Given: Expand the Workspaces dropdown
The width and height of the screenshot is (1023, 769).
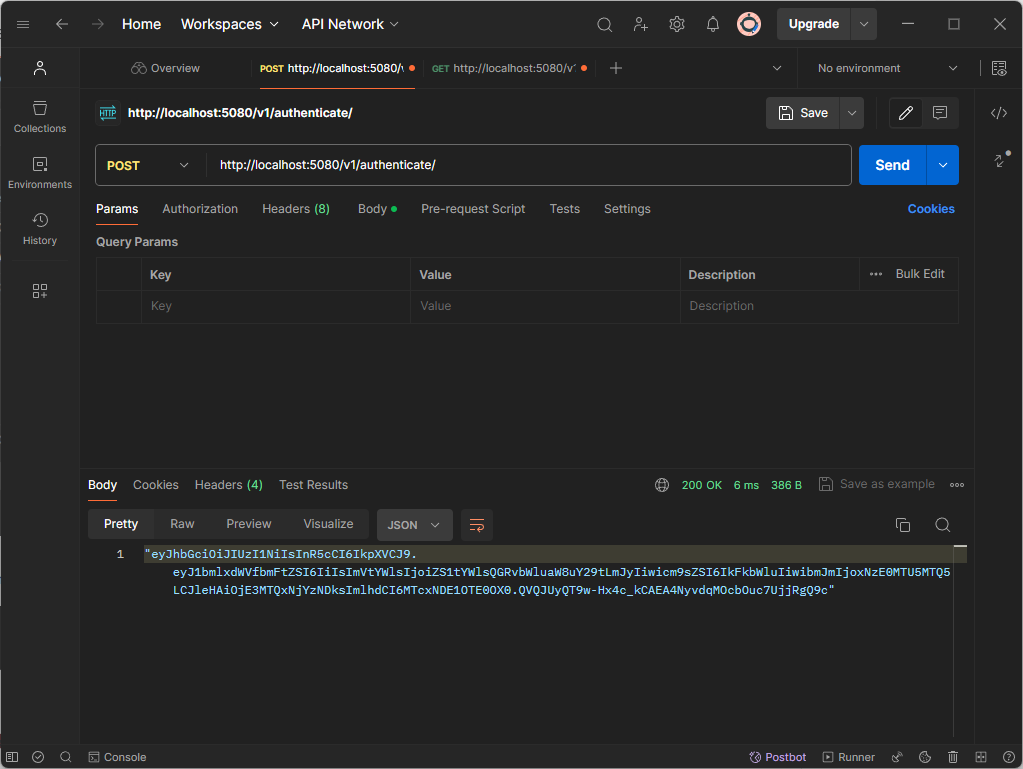Looking at the screenshot, I should pyautogui.click(x=230, y=24).
